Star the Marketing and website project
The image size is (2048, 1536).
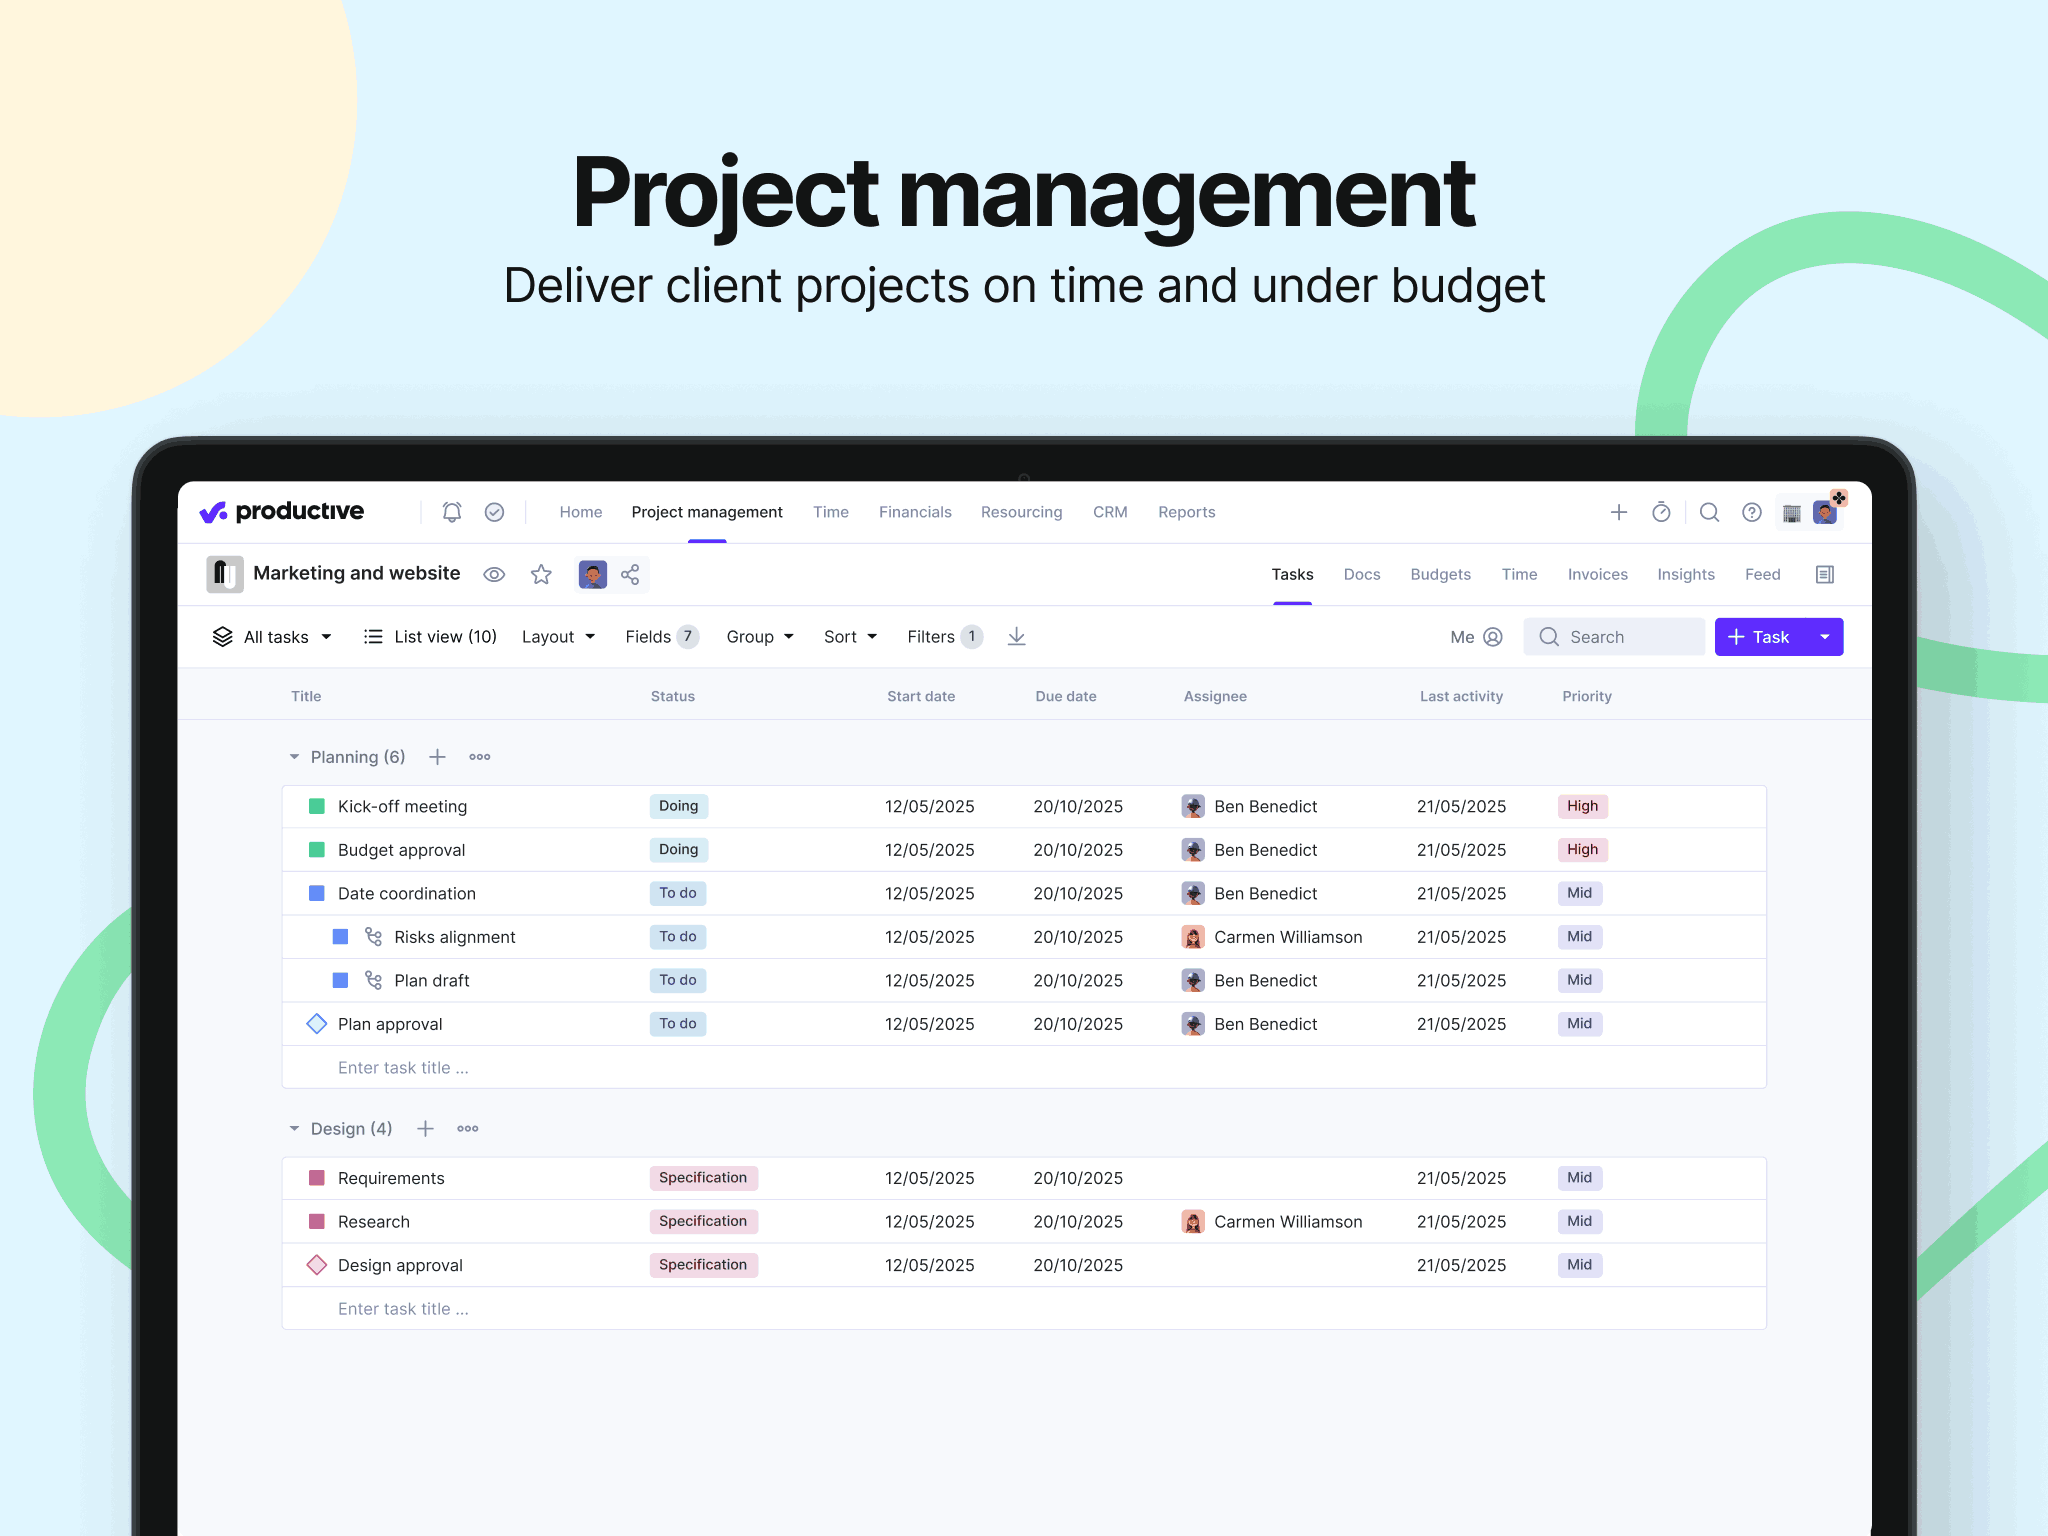click(541, 574)
